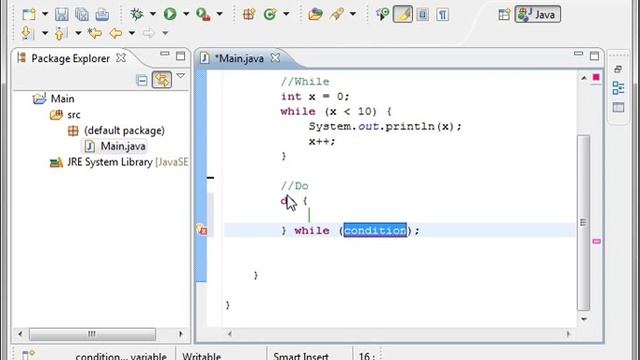Run the program with the green play icon
Image resolution: width=640 pixels, height=360 pixels.
[x=170, y=14]
